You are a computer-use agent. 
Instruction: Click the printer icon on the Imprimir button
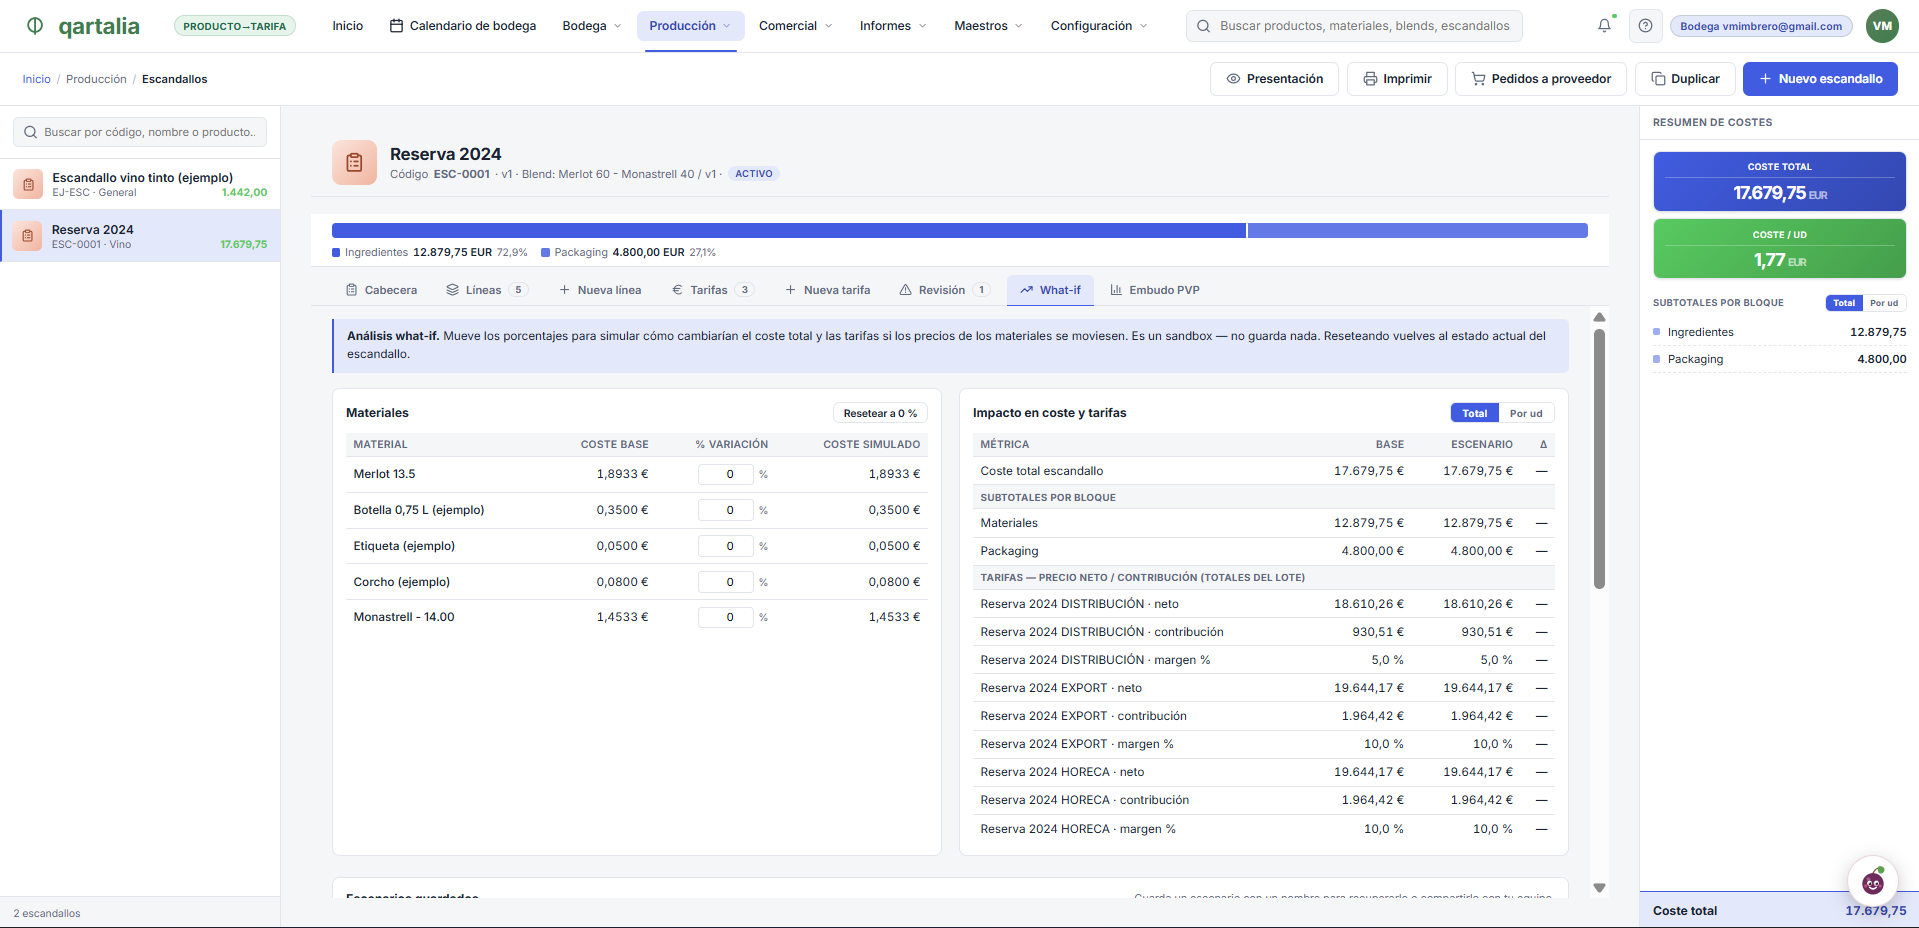click(x=1370, y=79)
